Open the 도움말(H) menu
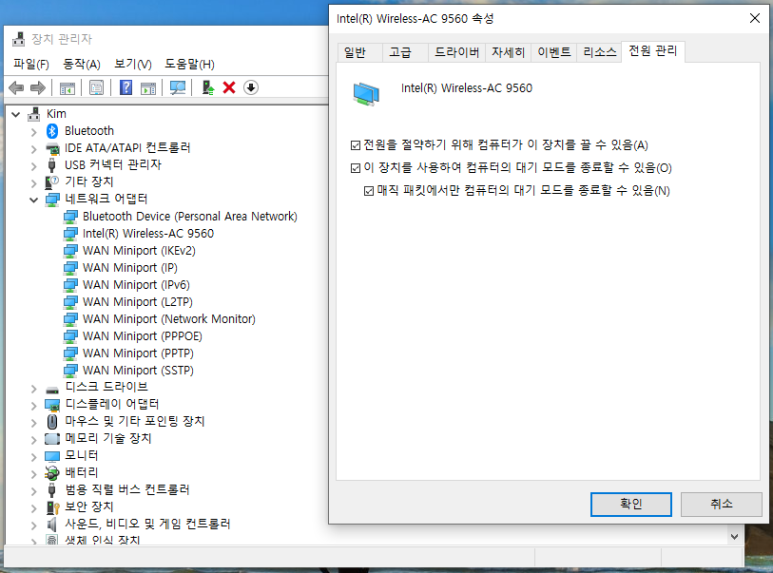 pyautogui.click(x=190, y=64)
